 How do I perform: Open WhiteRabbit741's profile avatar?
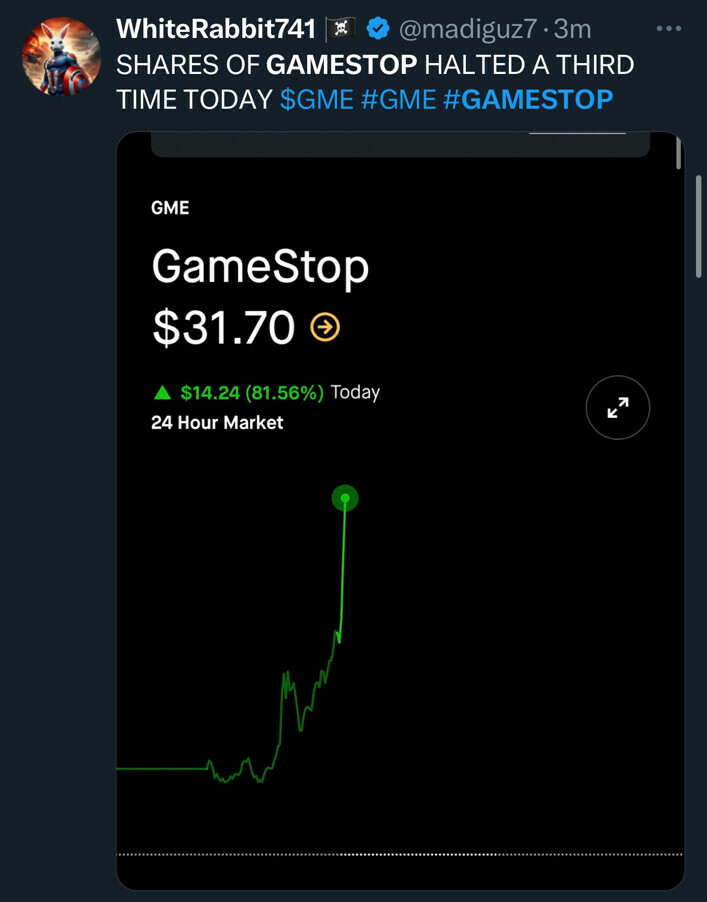(61, 57)
